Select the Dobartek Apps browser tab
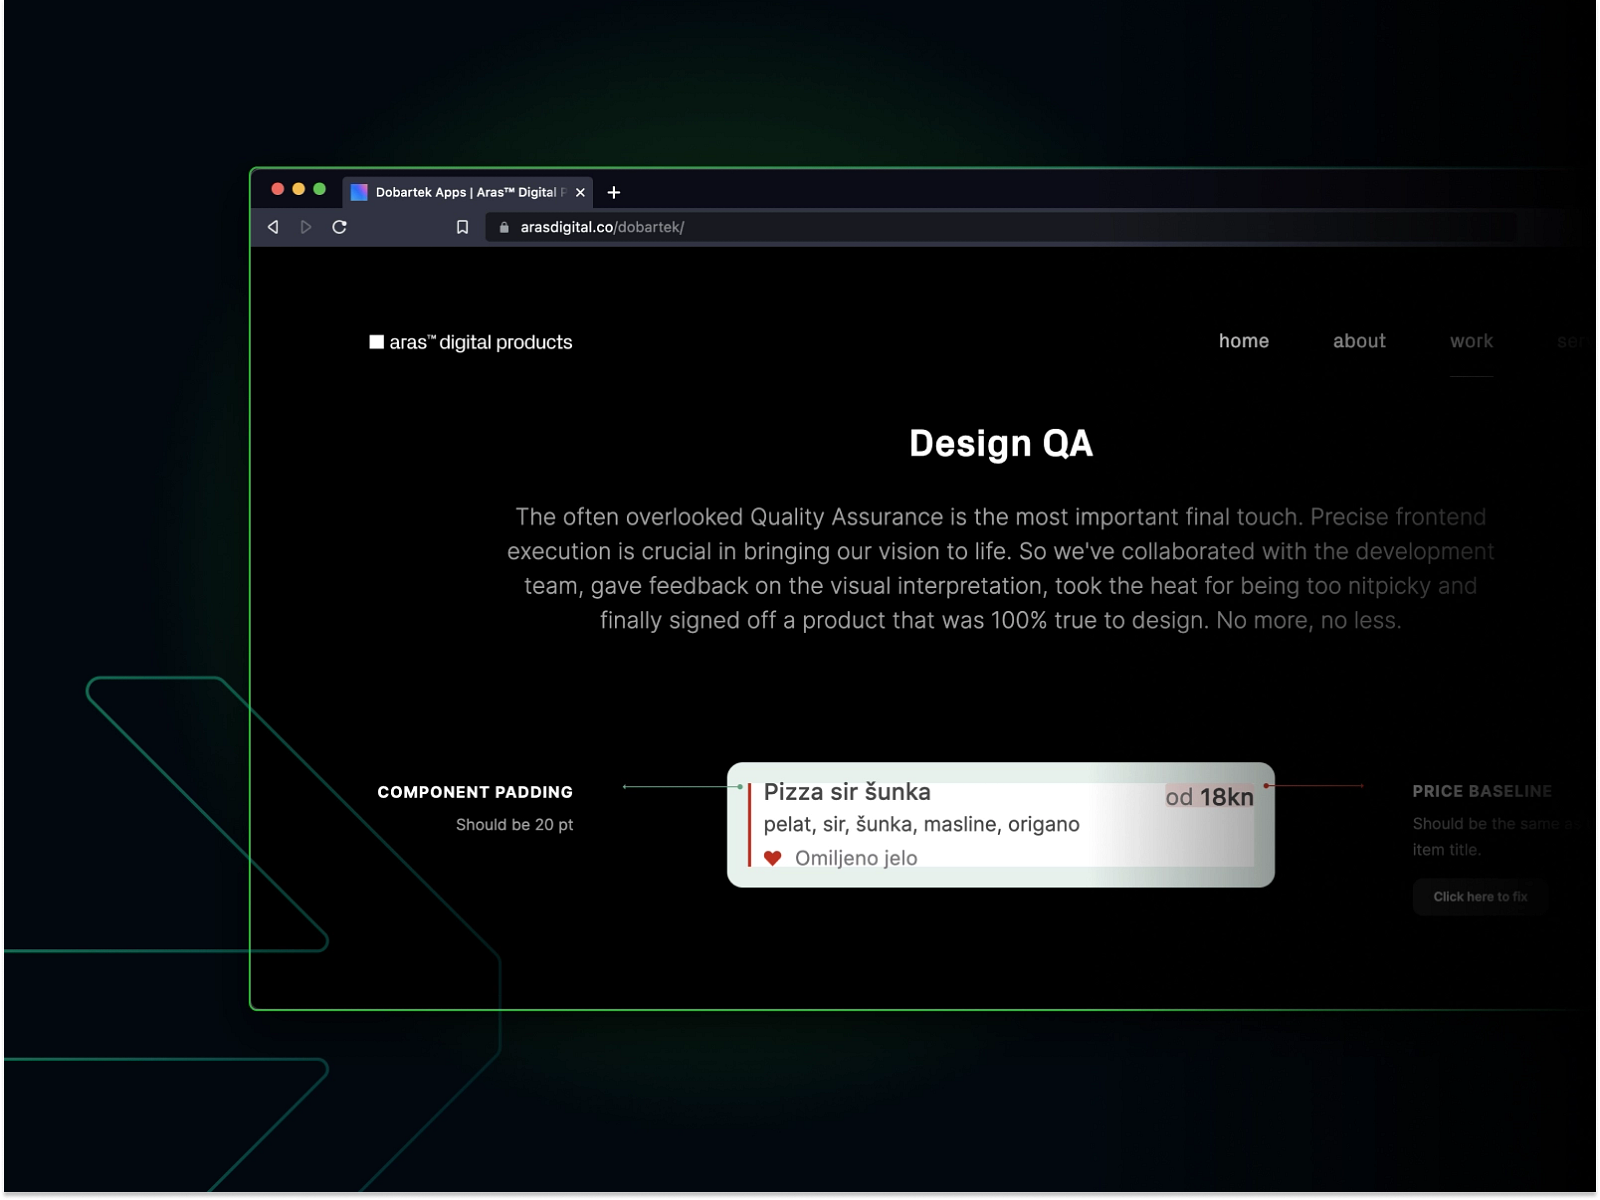 coord(460,191)
